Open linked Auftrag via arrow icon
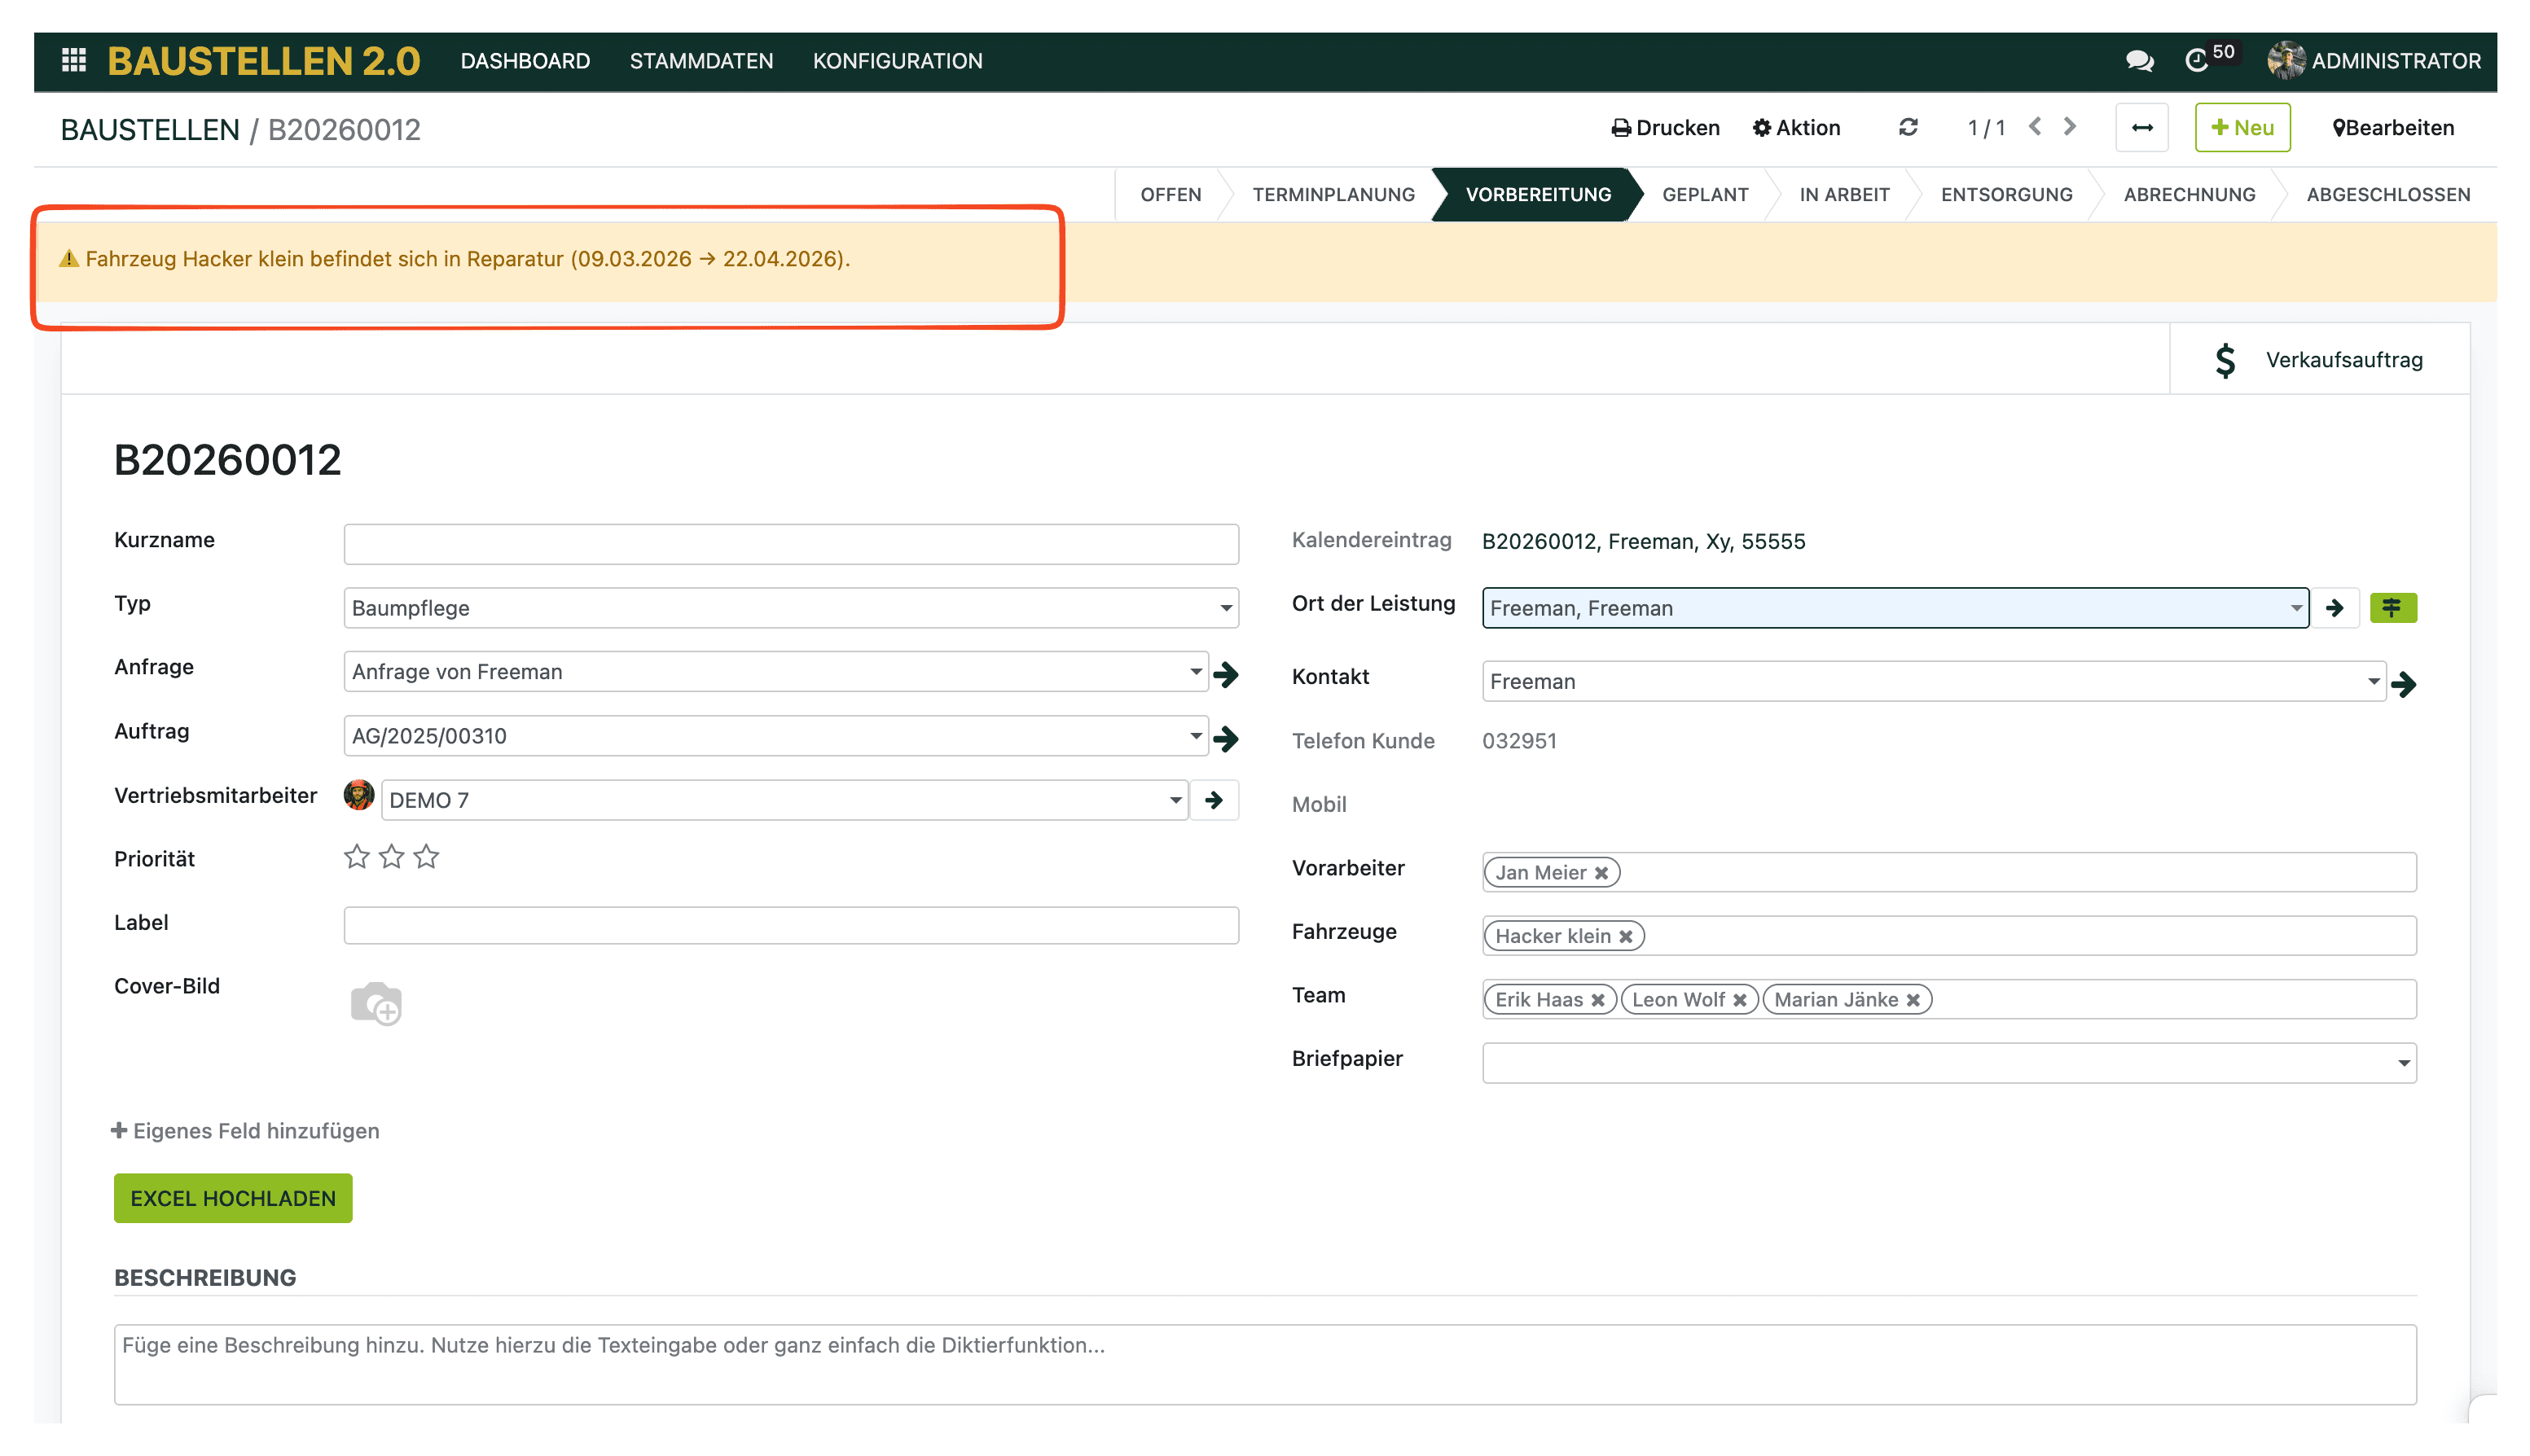2530x1456 pixels. [x=1225, y=738]
